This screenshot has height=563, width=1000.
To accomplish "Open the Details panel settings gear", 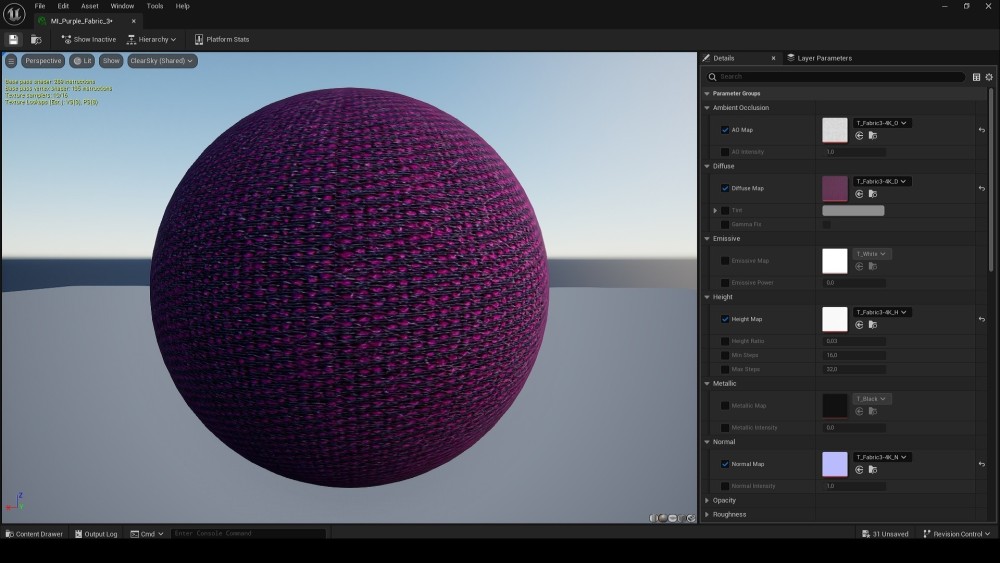I will 989,77.
